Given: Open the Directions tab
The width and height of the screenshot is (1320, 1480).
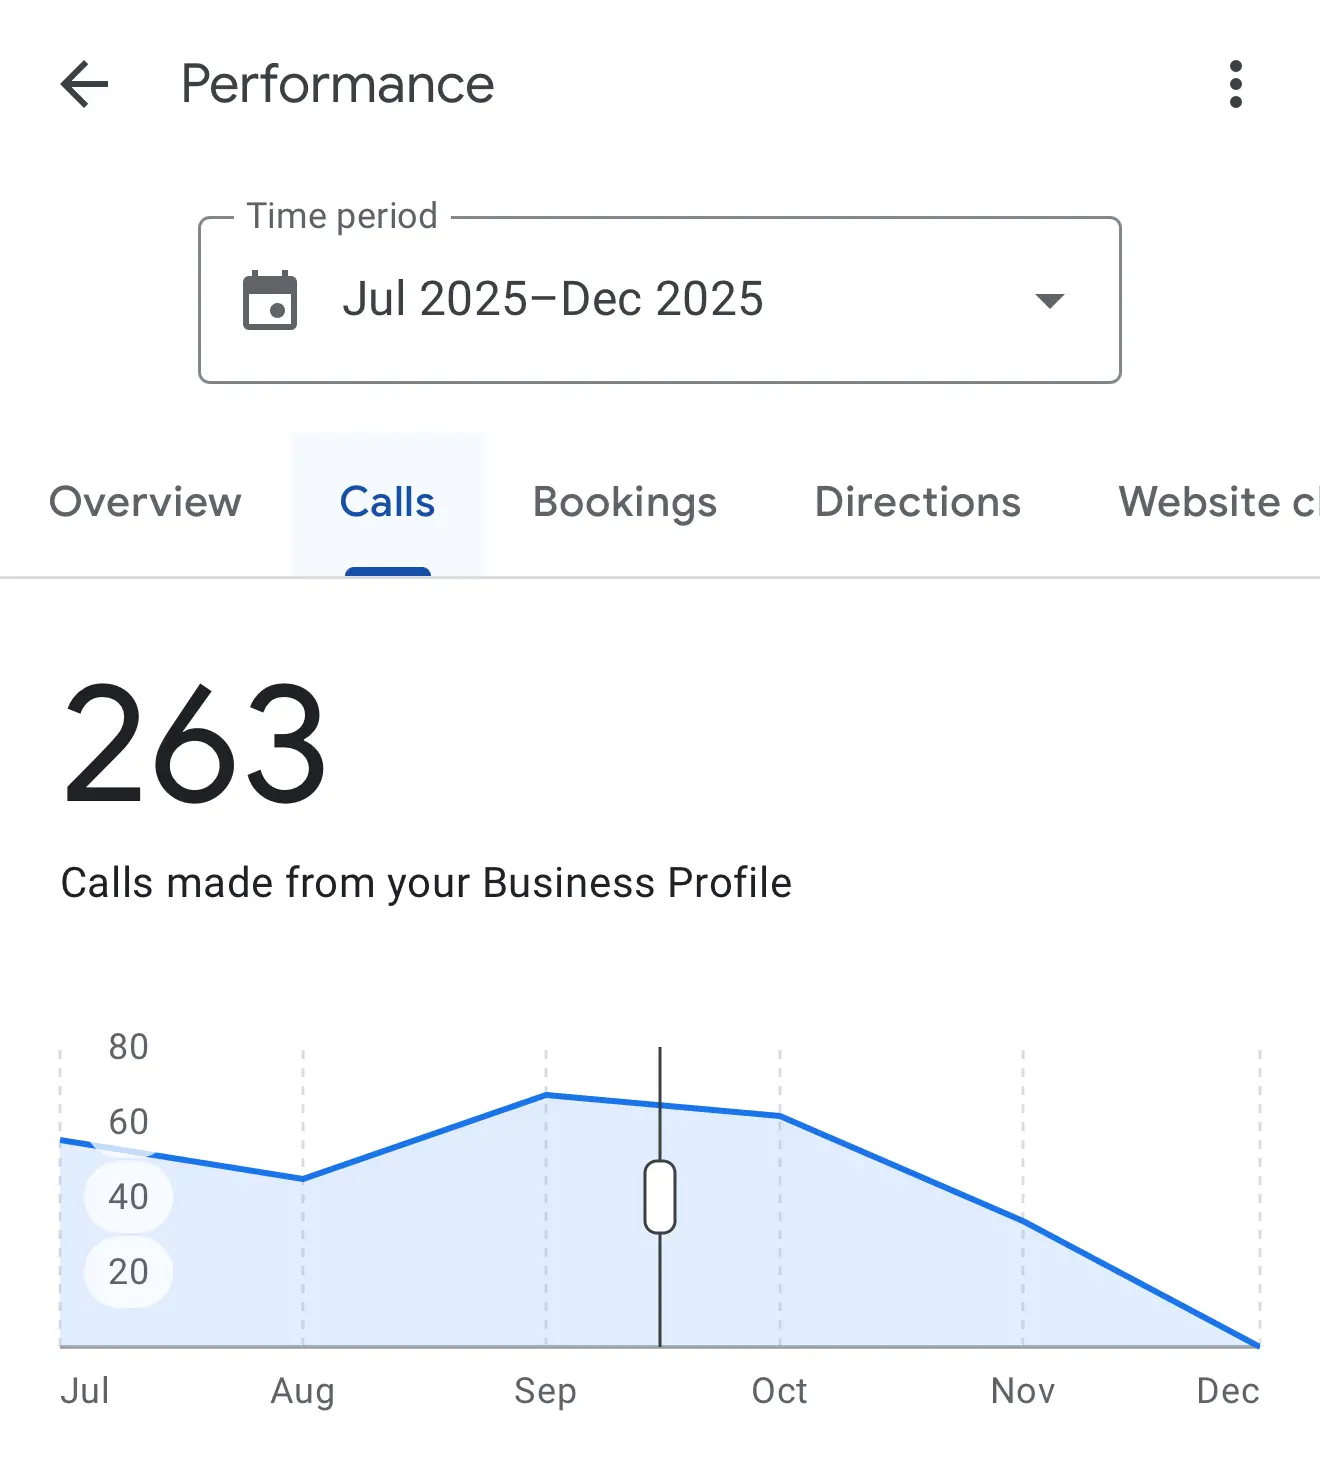Looking at the screenshot, I should [x=917, y=502].
